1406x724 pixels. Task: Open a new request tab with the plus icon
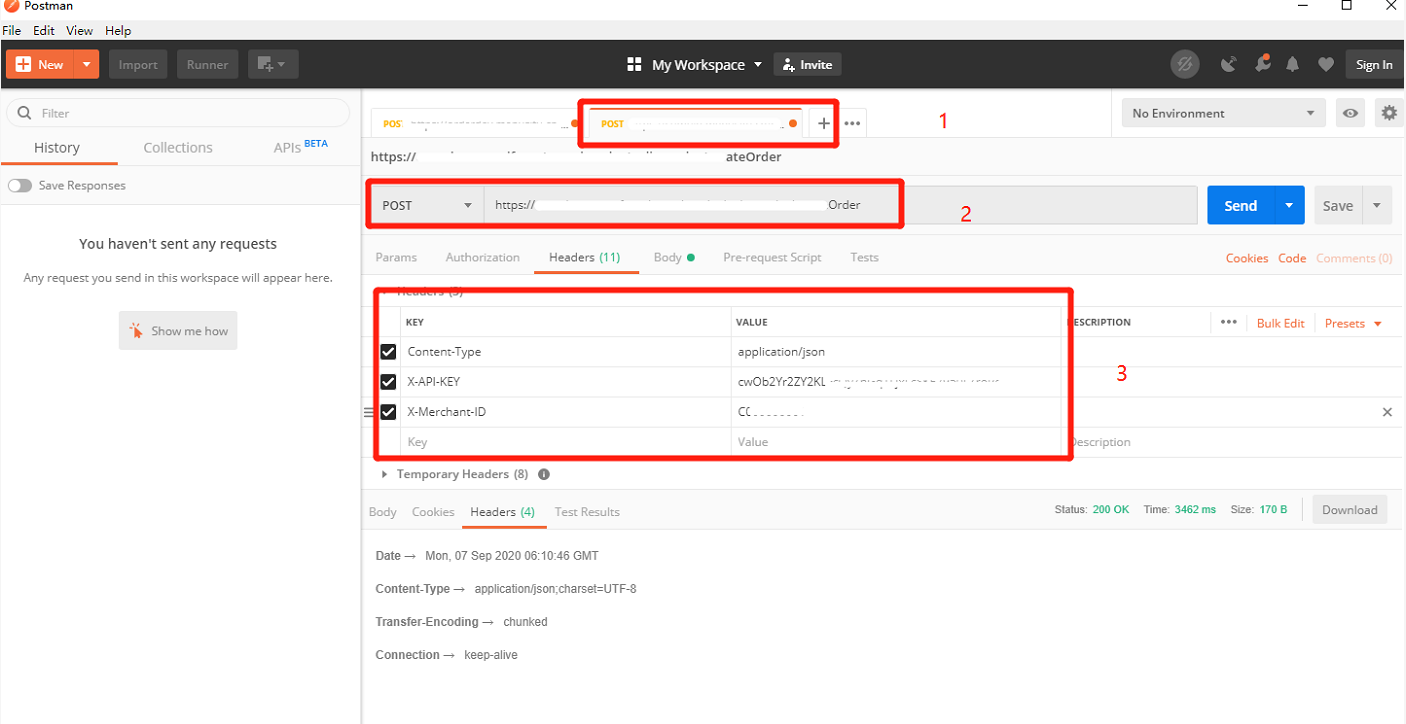point(823,122)
